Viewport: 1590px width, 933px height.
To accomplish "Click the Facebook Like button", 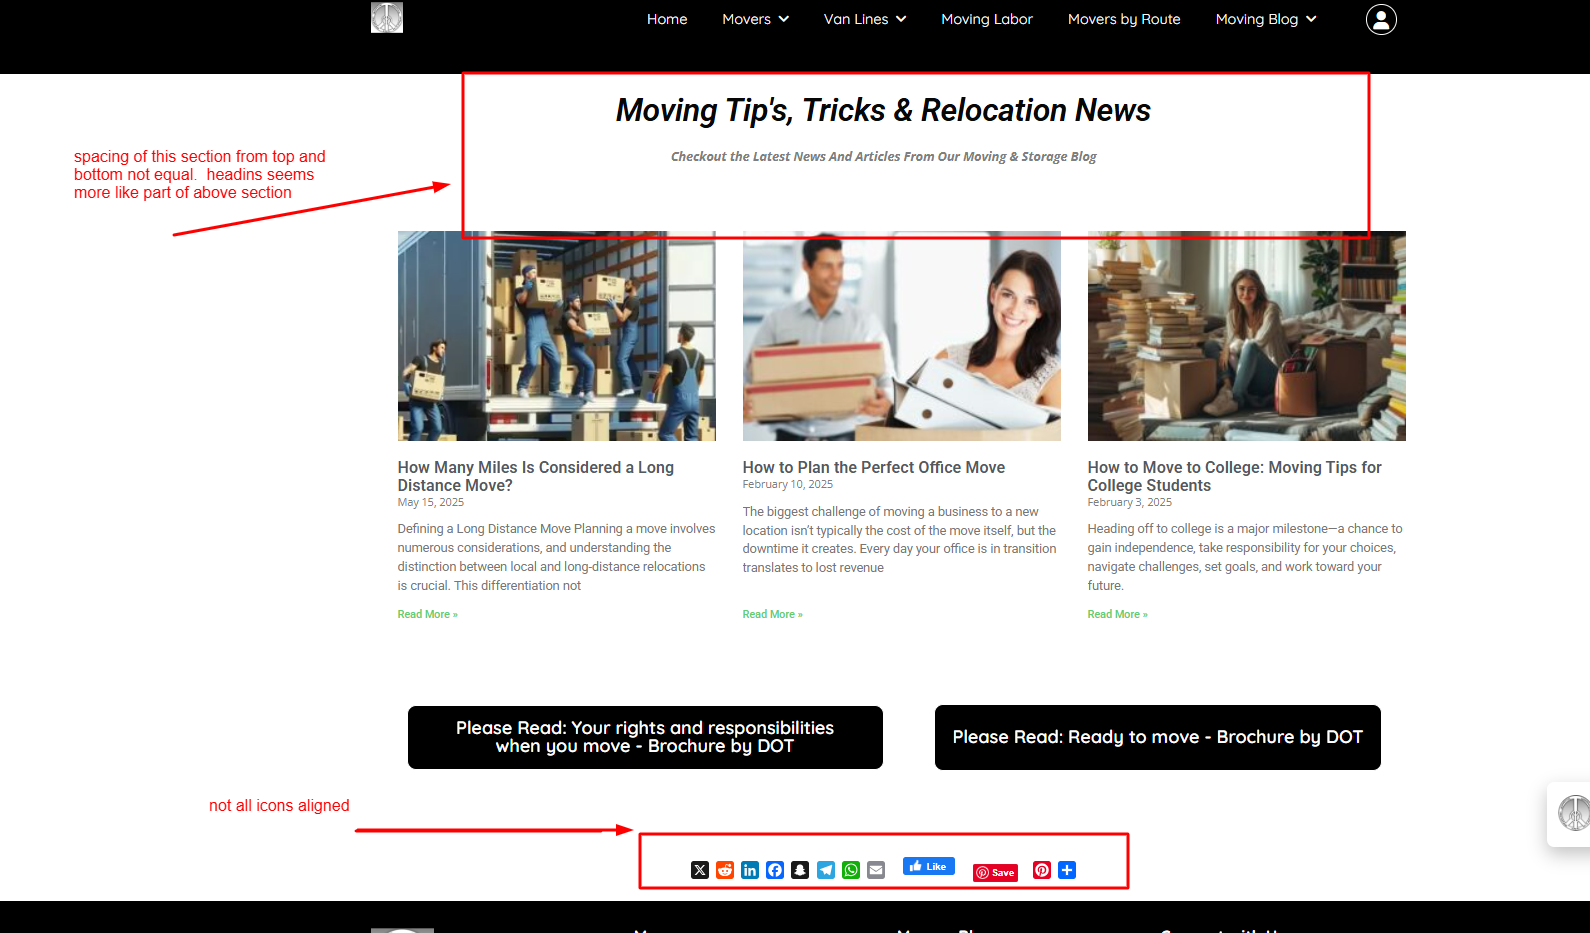I will pyautogui.click(x=928, y=866).
